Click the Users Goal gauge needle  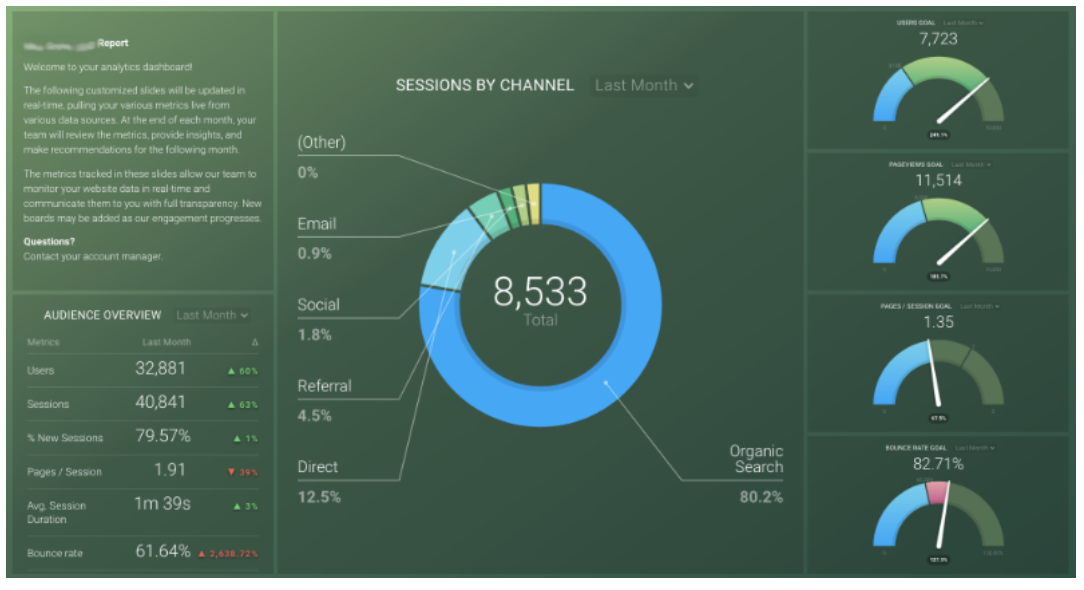point(962,100)
